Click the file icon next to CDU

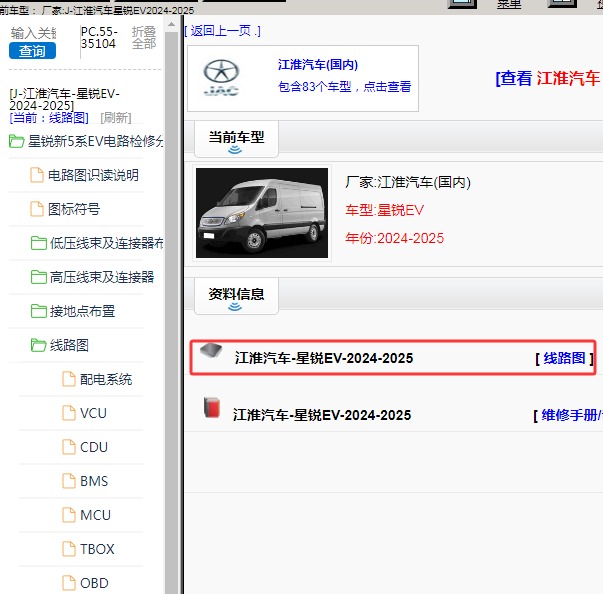coord(69,447)
